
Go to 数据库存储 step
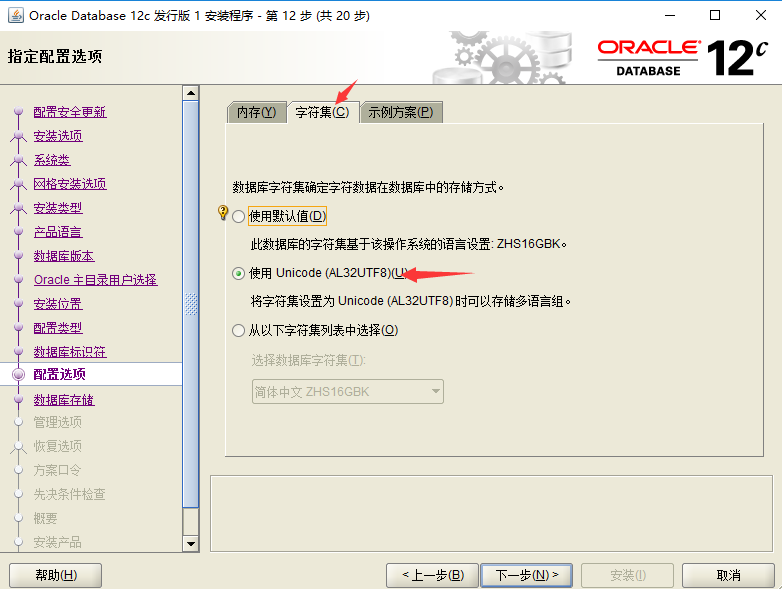64,399
